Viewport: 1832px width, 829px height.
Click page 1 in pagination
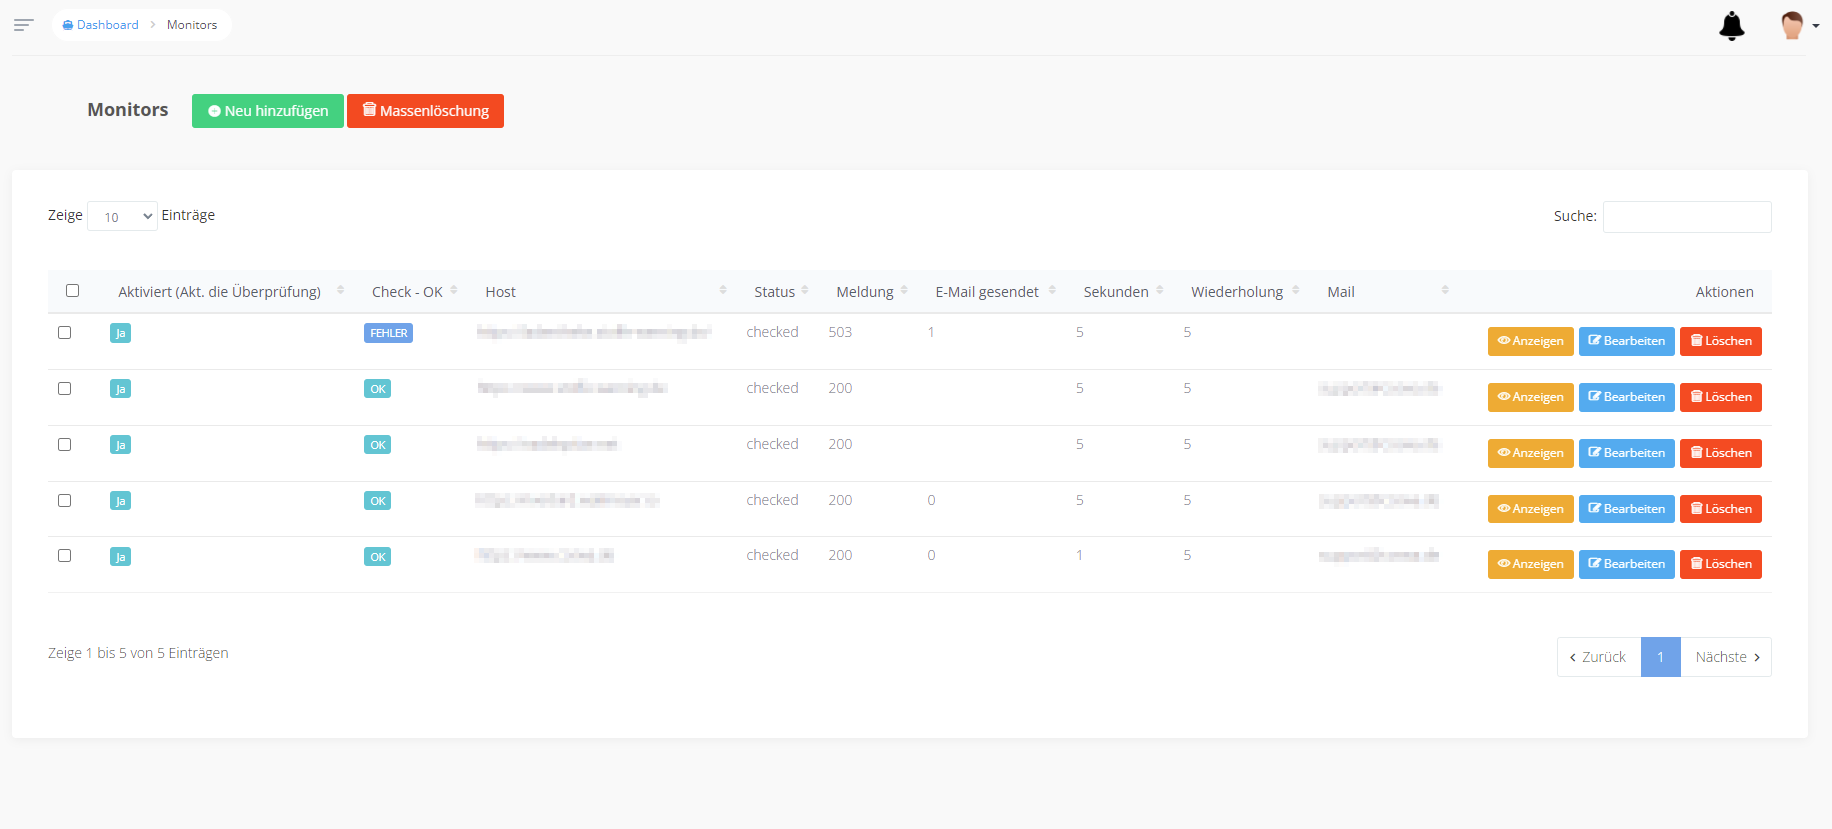pyautogui.click(x=1660, y=657)
